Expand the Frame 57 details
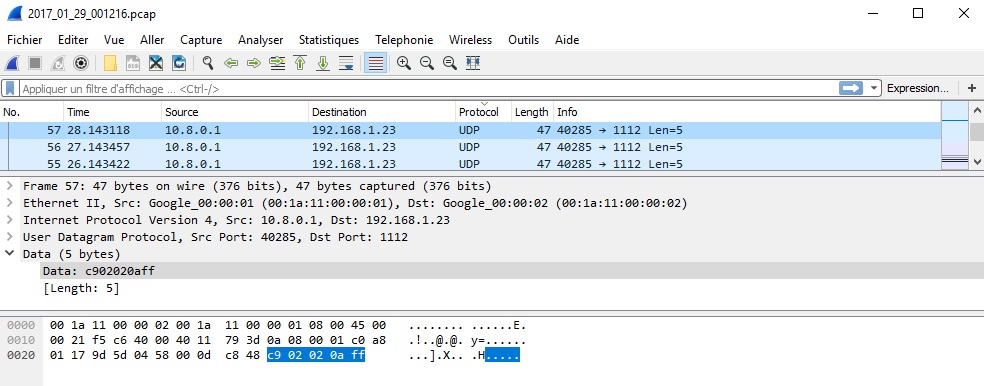This screenshot has width=984, height=386. [9, 186]
